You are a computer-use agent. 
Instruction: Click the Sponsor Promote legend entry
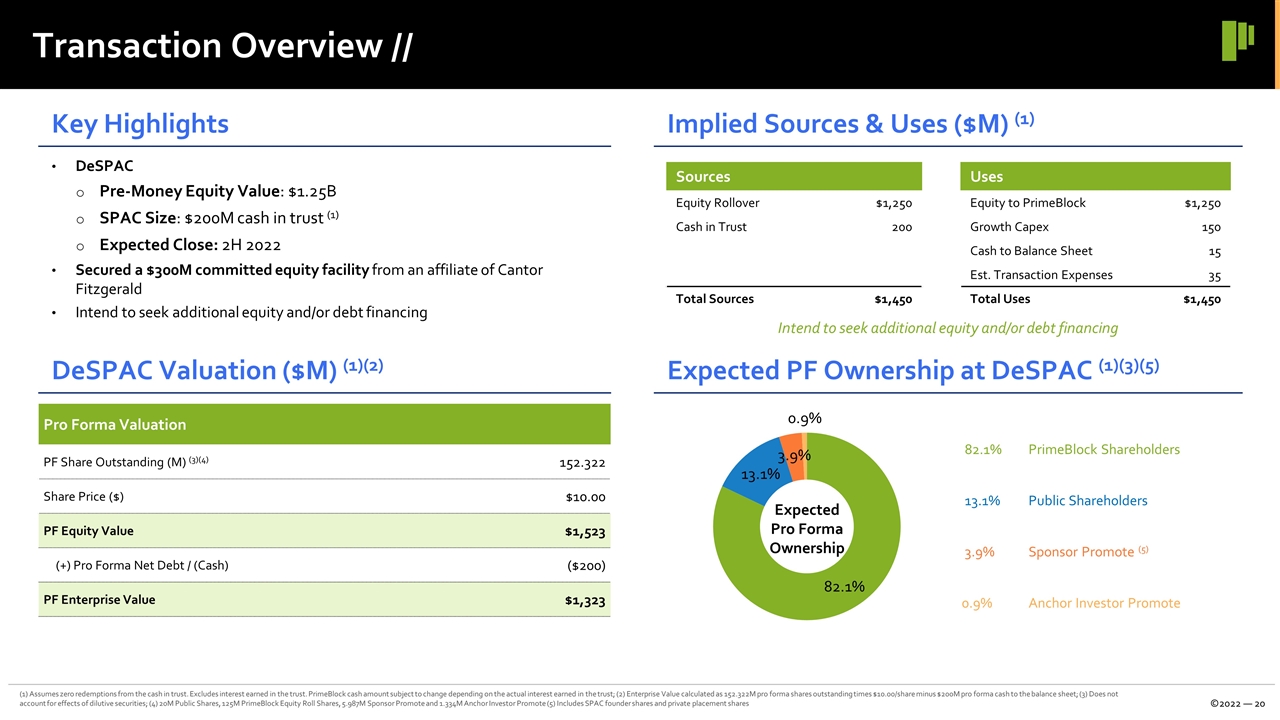[1087, 552]
